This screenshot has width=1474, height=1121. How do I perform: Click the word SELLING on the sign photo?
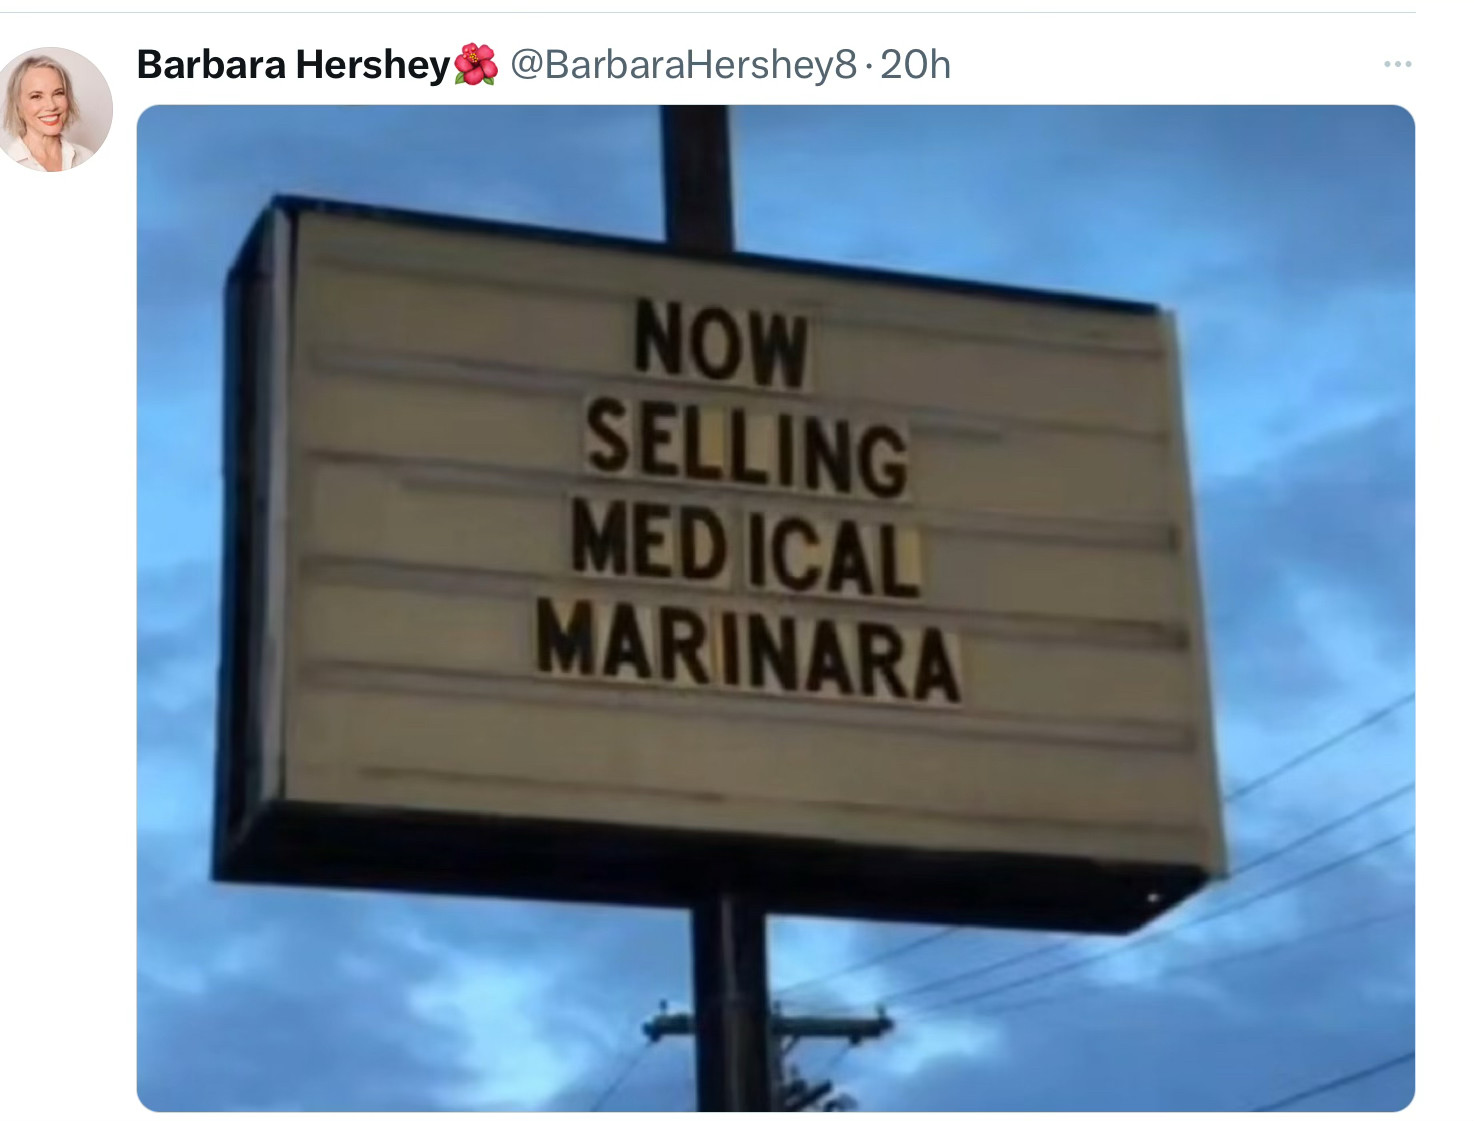click(746, 446)
